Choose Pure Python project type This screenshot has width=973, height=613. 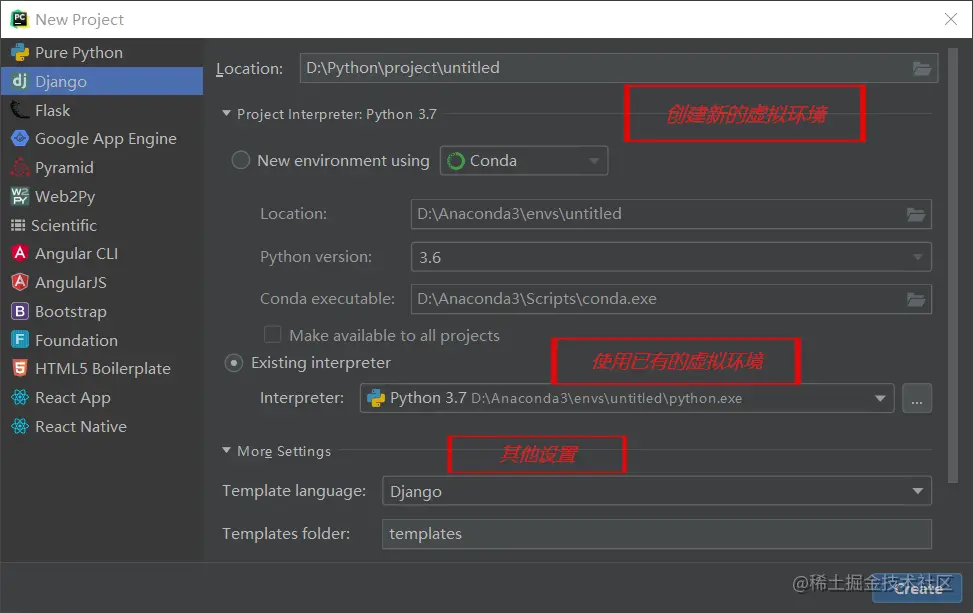click(102, 53)
